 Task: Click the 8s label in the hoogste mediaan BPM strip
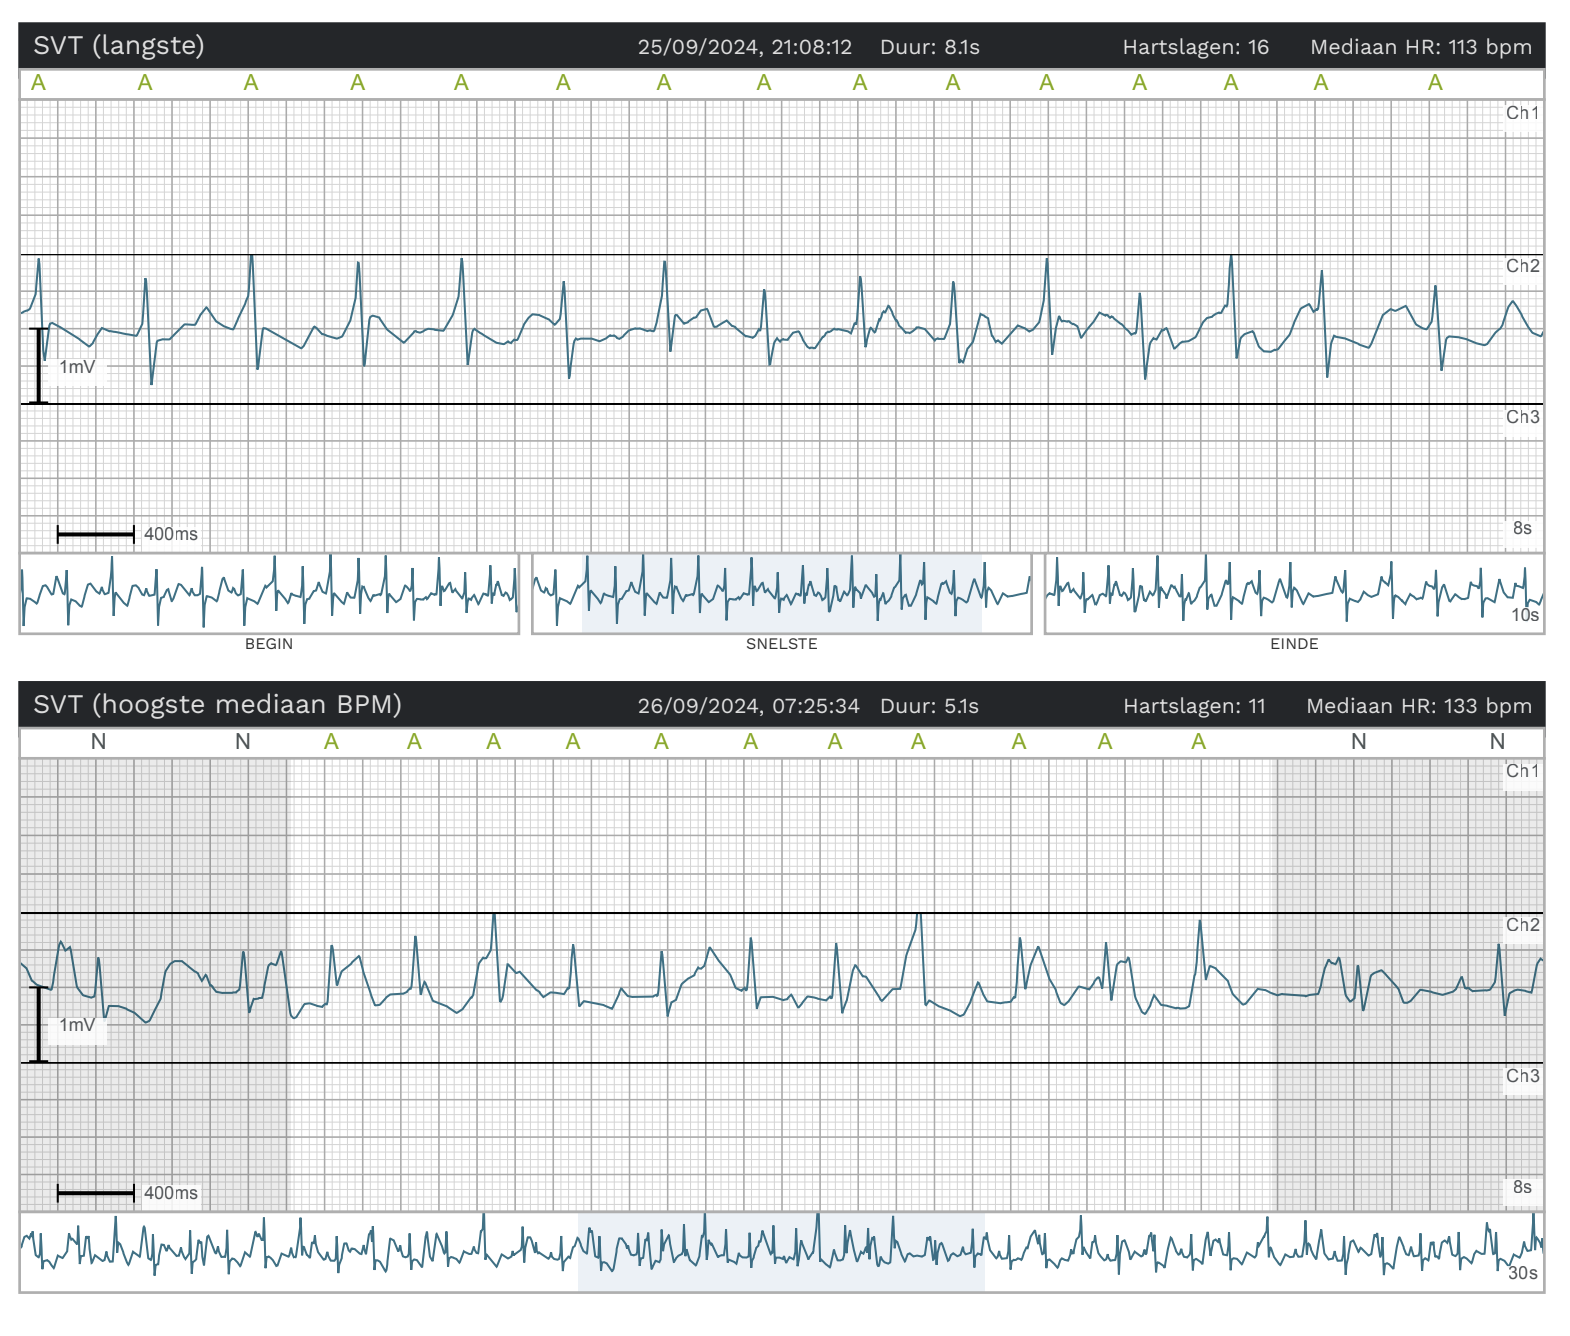point(1522,1187)
